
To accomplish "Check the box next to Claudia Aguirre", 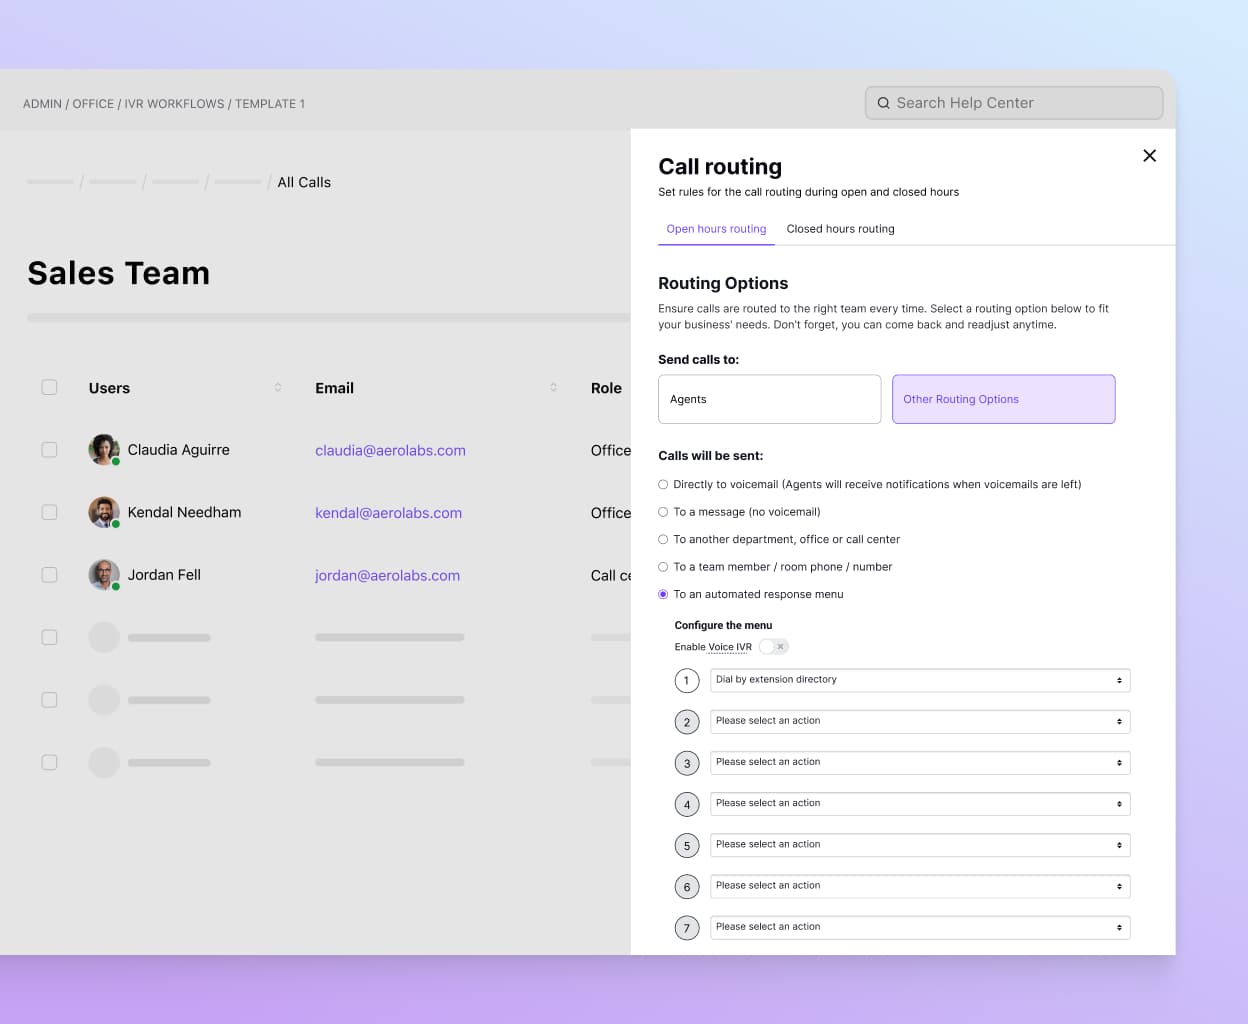I will pyautogui.click(x=49, y=450).
